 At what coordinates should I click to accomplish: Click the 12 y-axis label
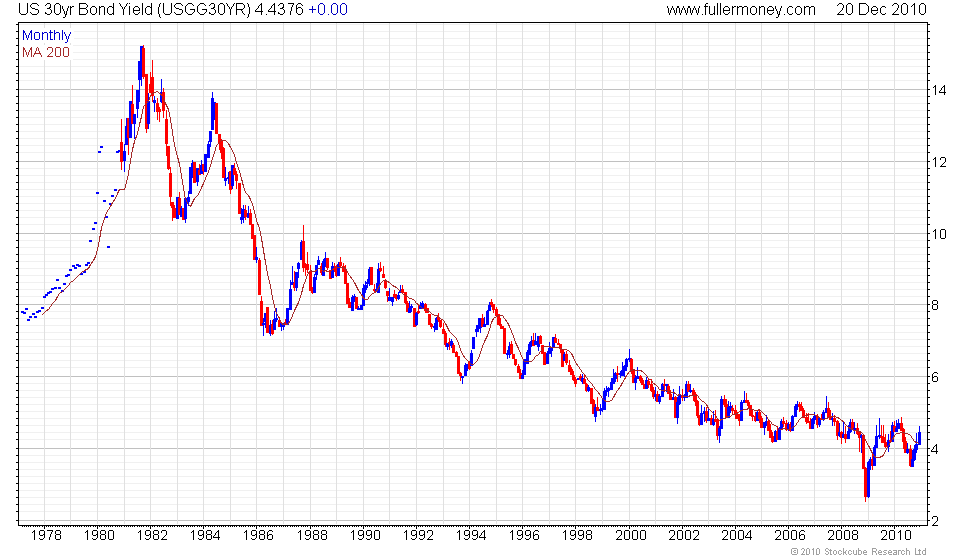(x=939, y=162)
